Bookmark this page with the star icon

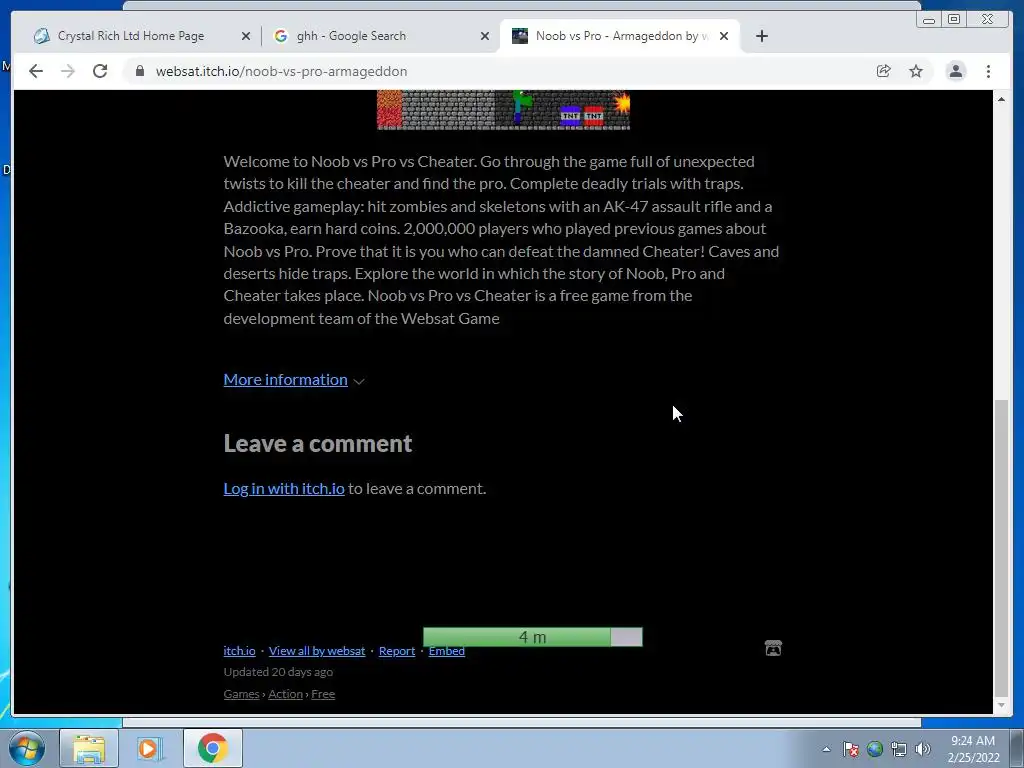point(916,71)
